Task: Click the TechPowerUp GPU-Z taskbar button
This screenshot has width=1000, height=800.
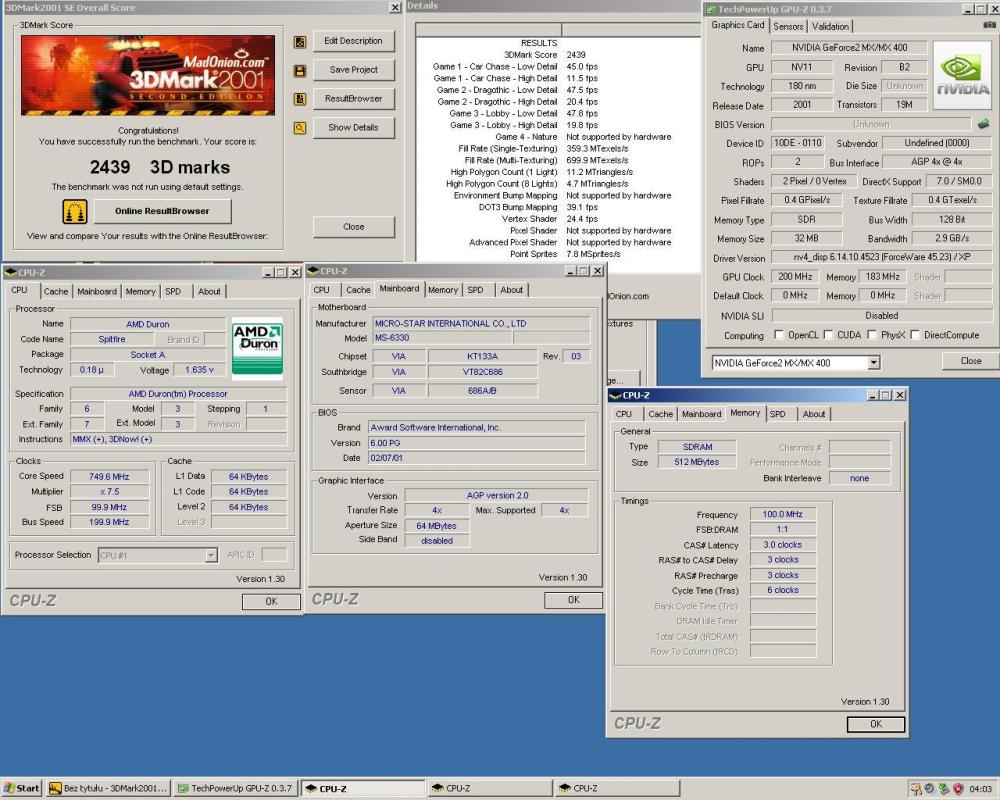Action: (x=235, y=788)
